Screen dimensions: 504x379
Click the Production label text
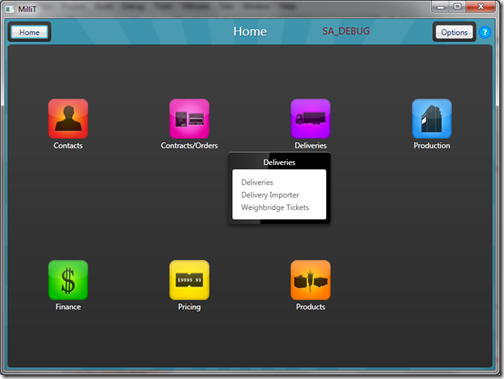tap(432, 146)
